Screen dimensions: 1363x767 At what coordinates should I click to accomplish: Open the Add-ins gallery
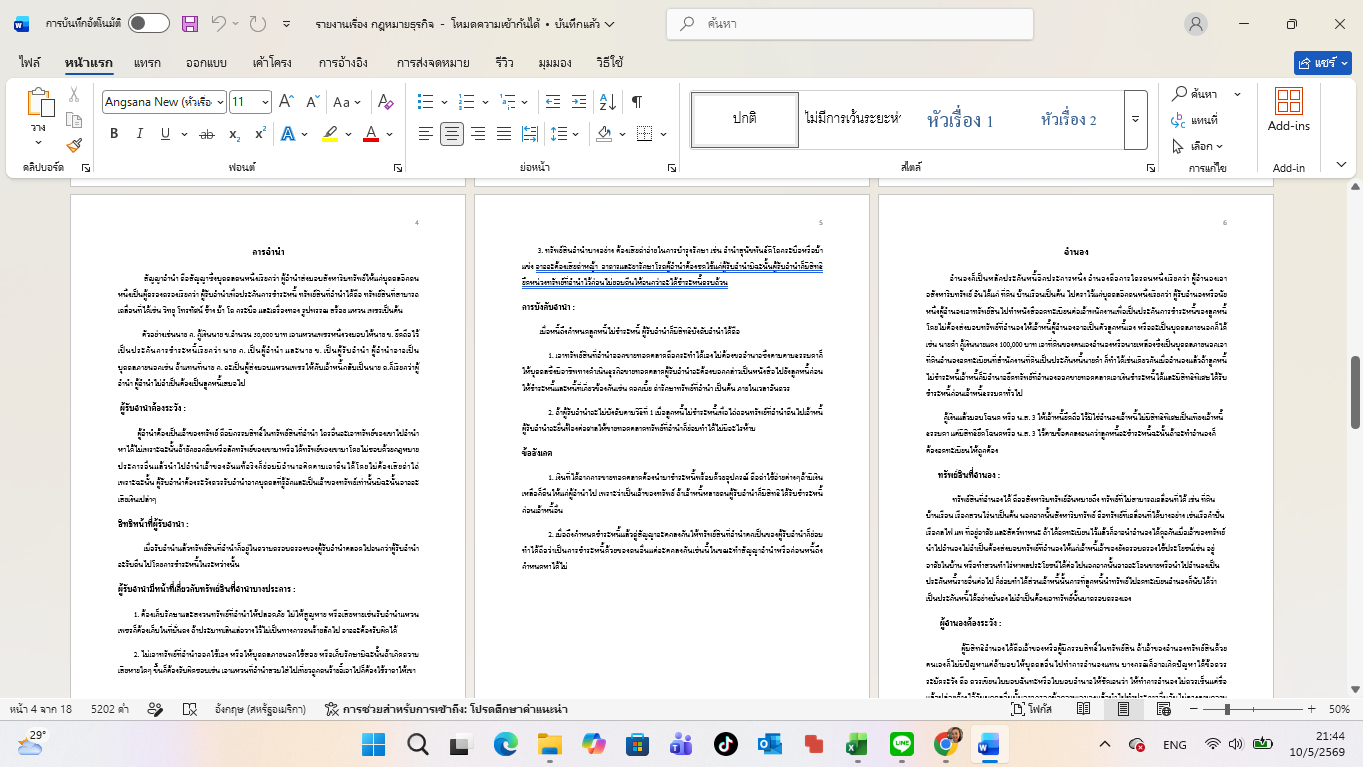[x=1288, y=110]
